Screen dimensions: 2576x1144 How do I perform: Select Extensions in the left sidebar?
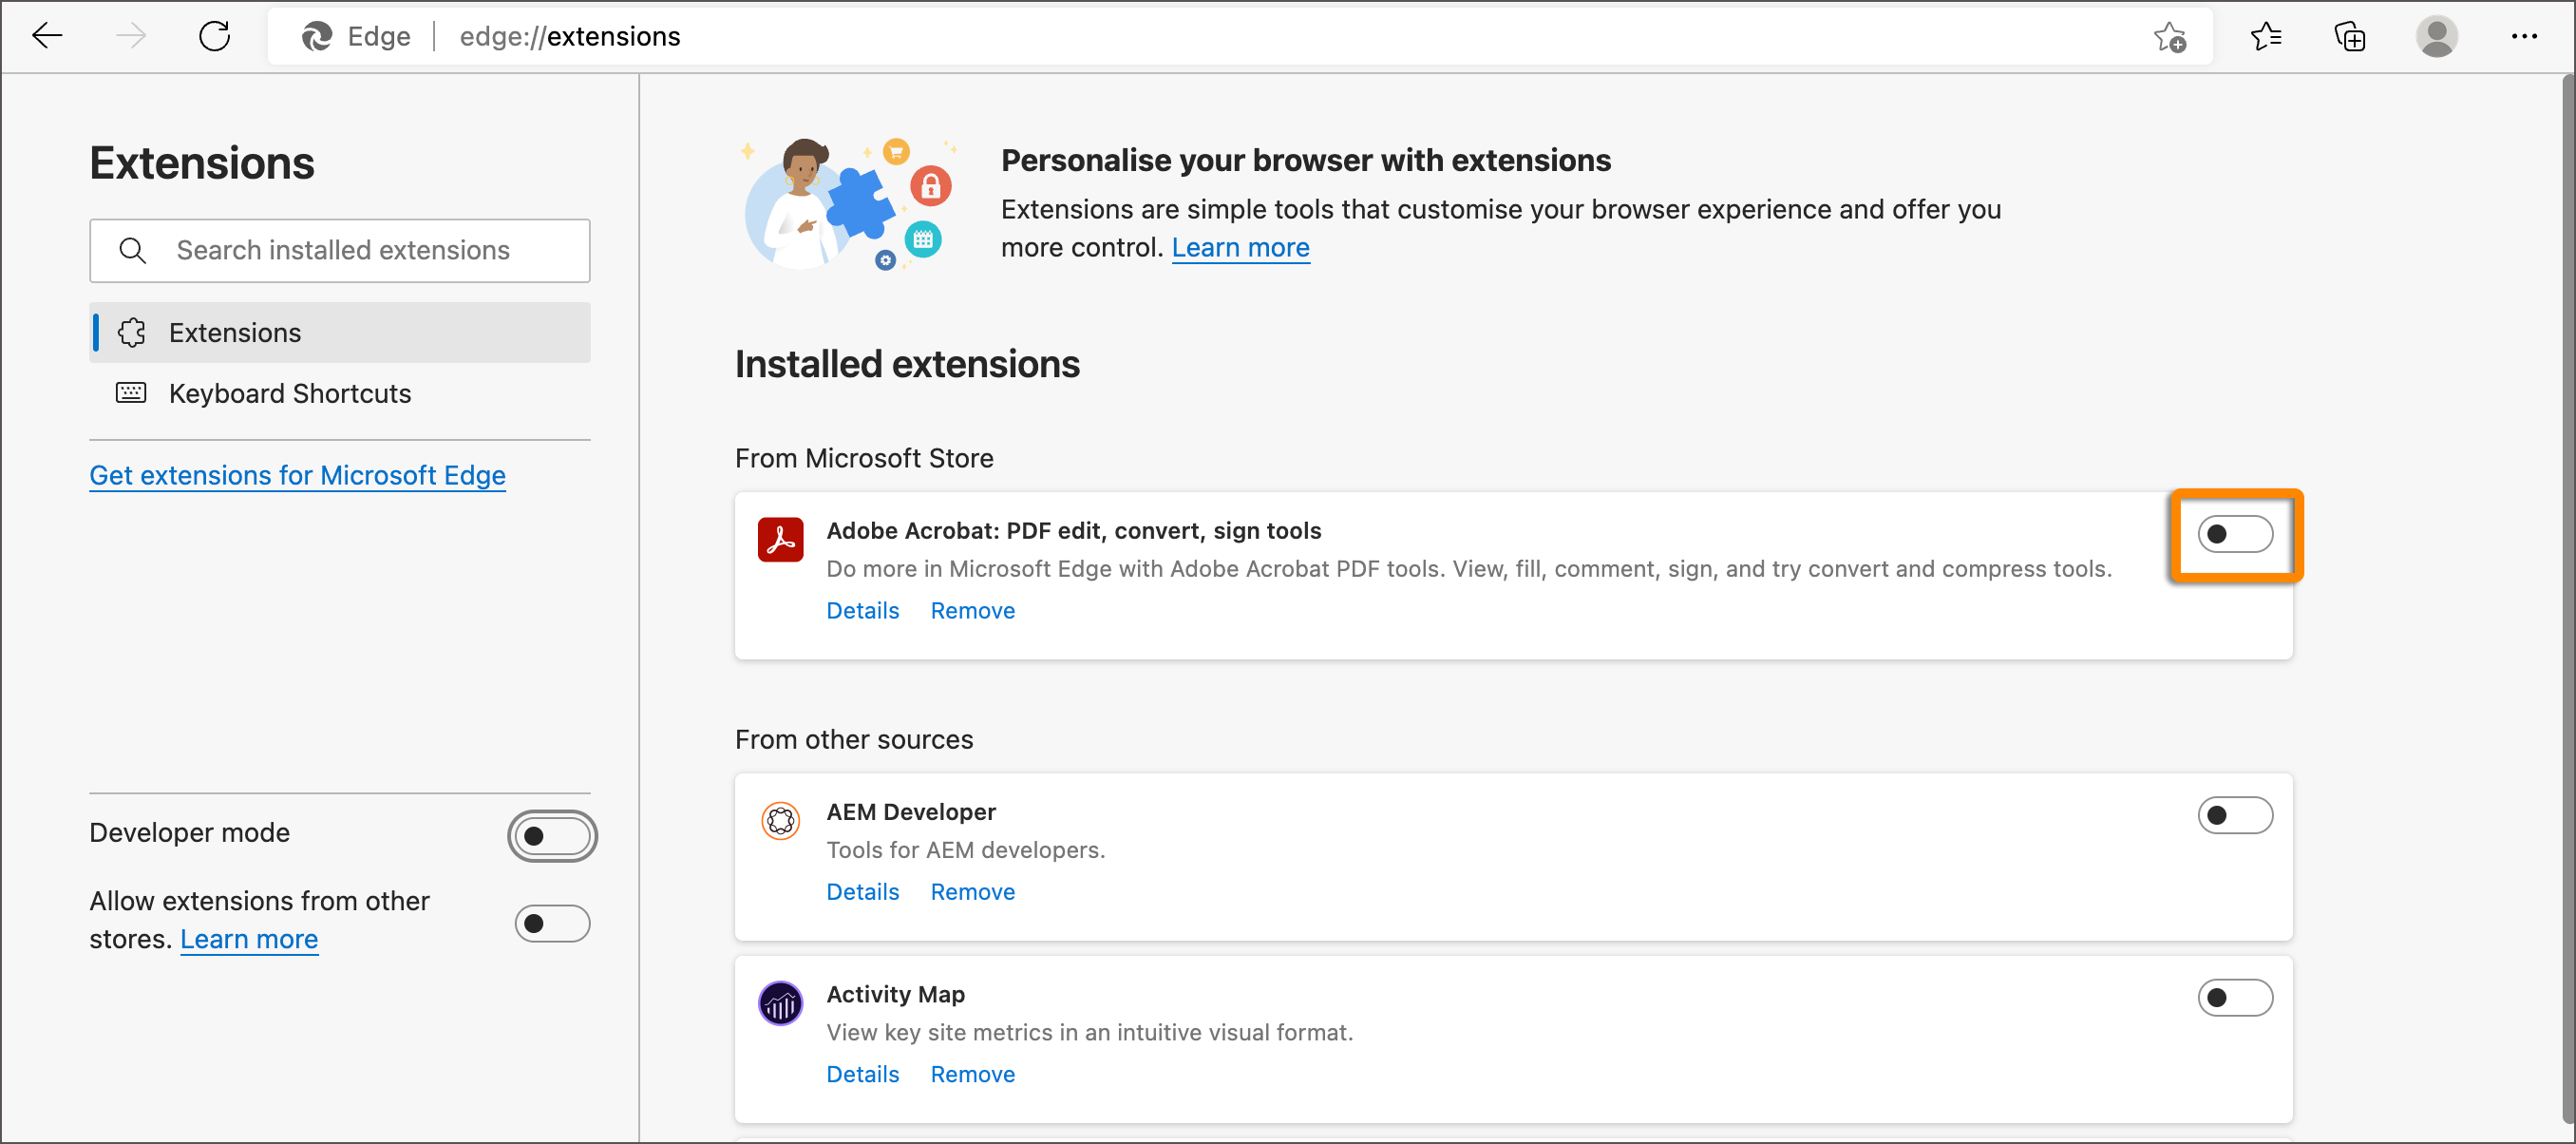point(235,332)
